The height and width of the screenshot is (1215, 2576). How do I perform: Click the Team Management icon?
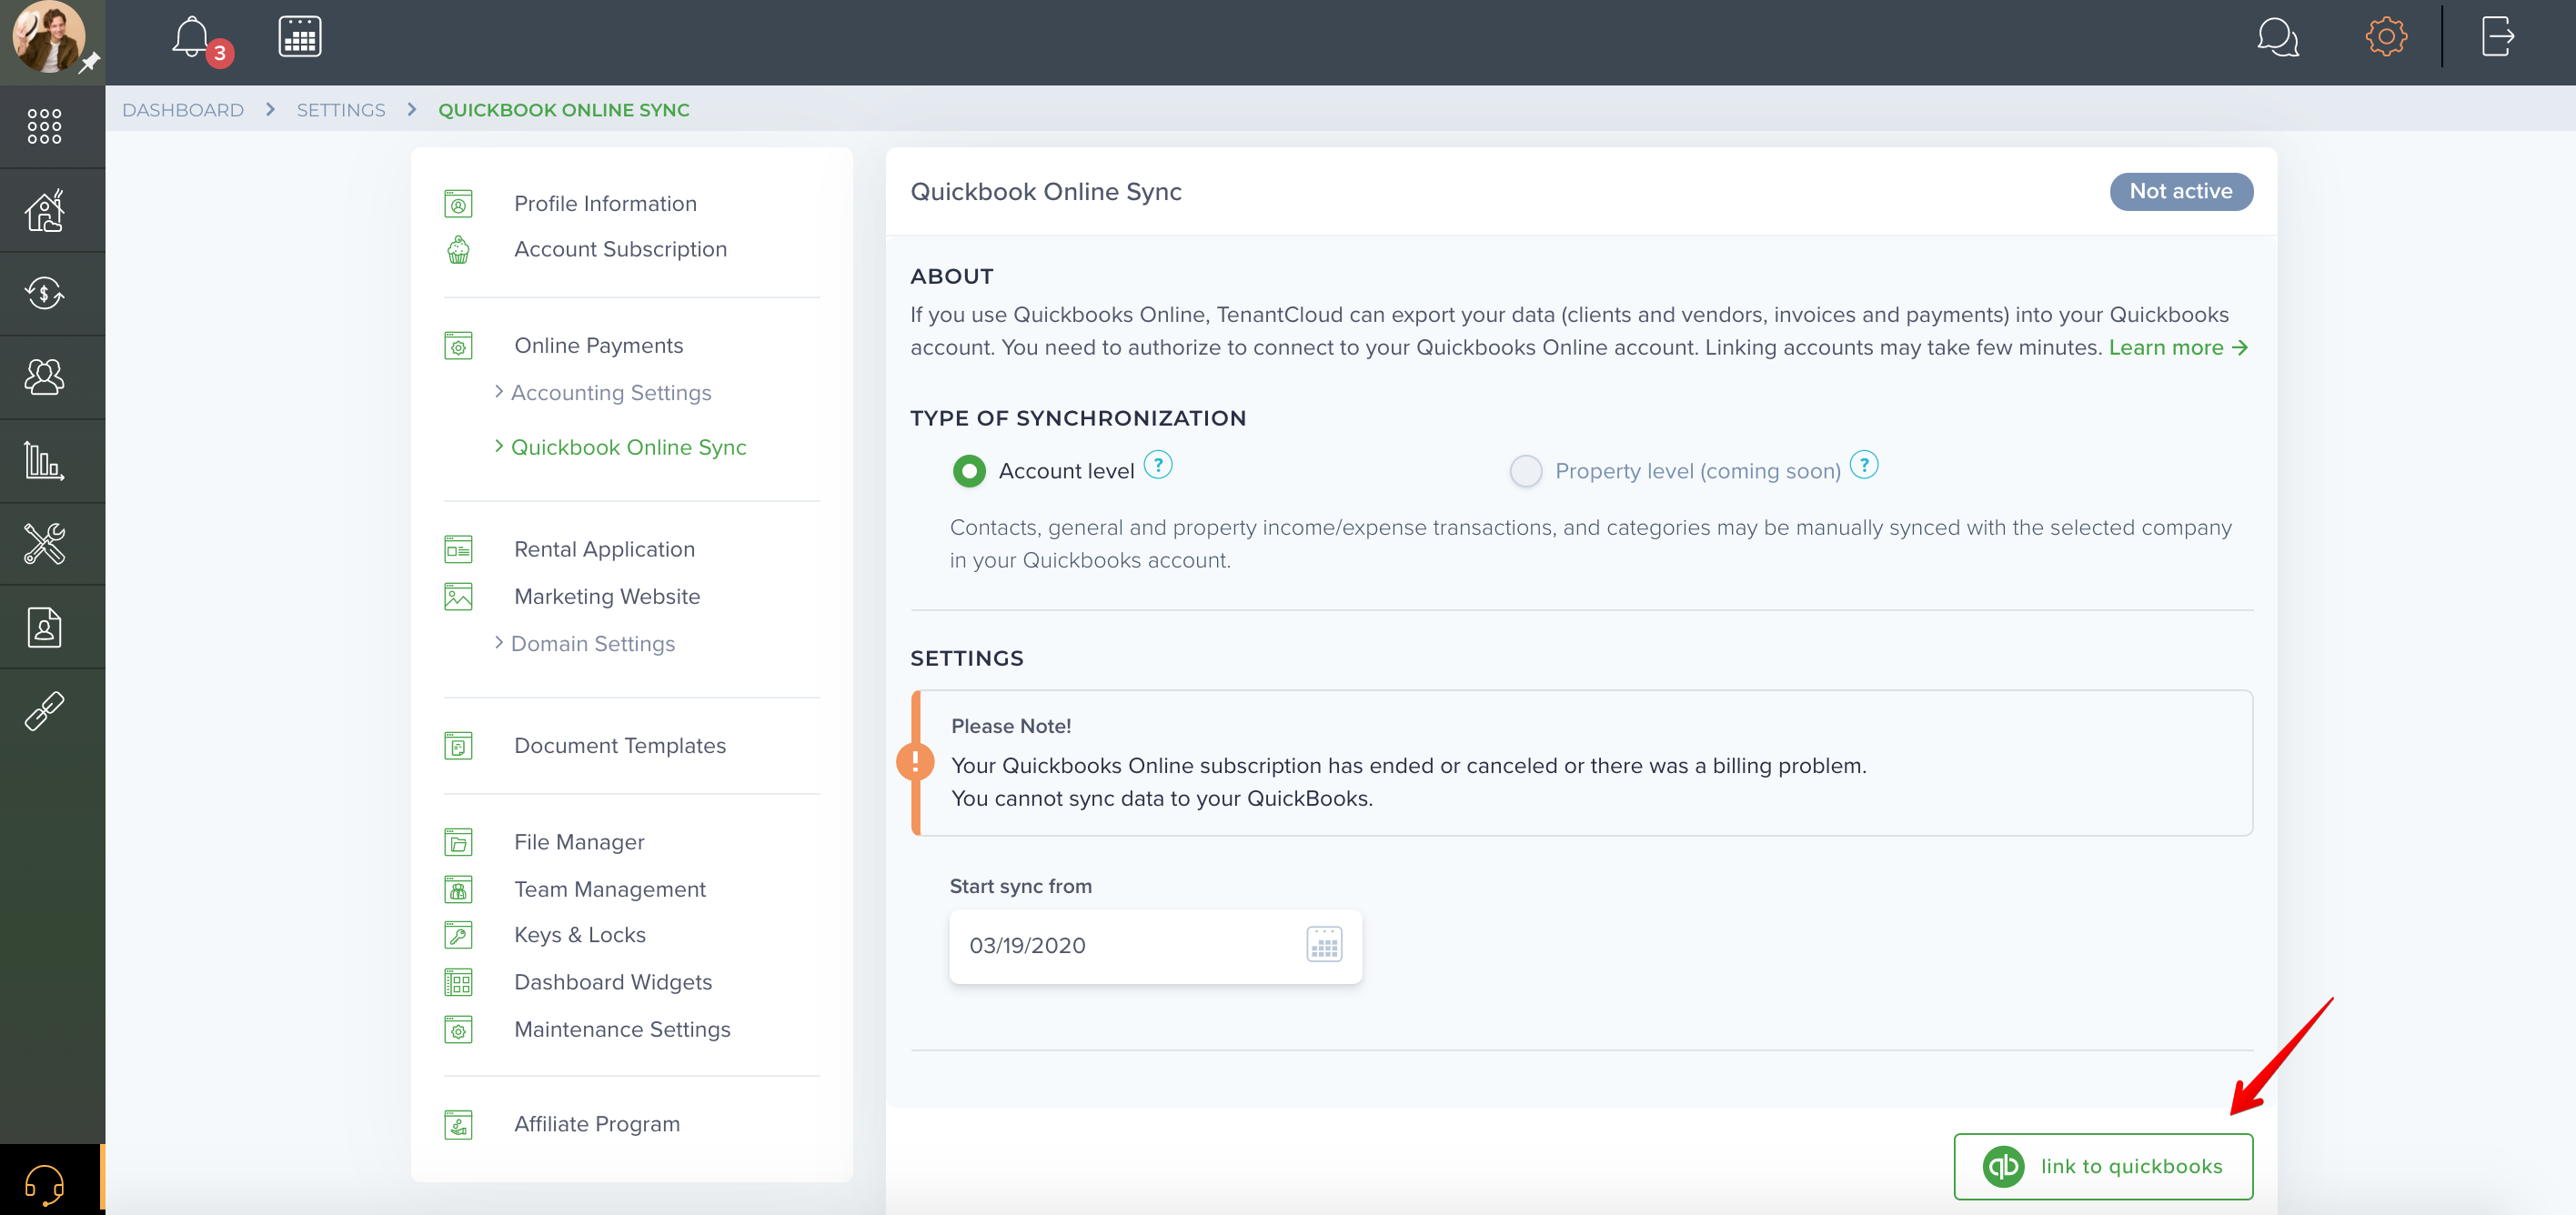(x=458, y=890)
